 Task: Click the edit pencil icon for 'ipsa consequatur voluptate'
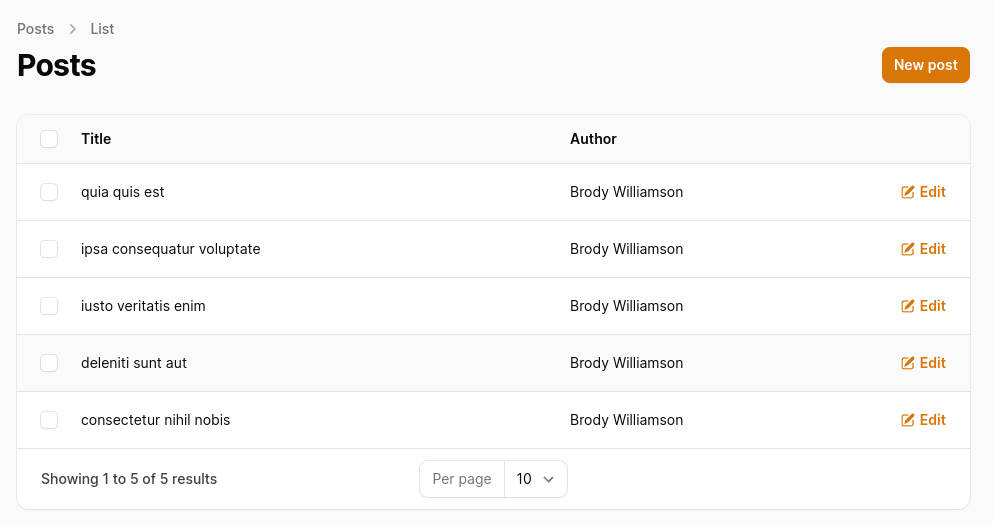(x=908, y=249)
